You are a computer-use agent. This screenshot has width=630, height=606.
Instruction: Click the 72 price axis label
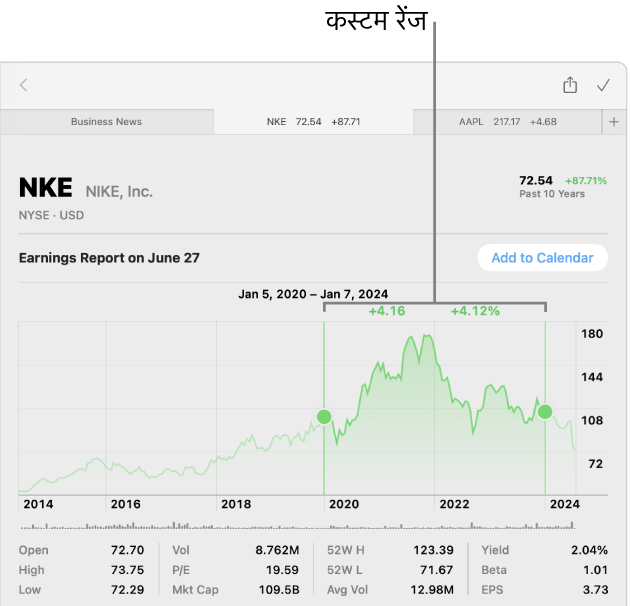point(596,464)
